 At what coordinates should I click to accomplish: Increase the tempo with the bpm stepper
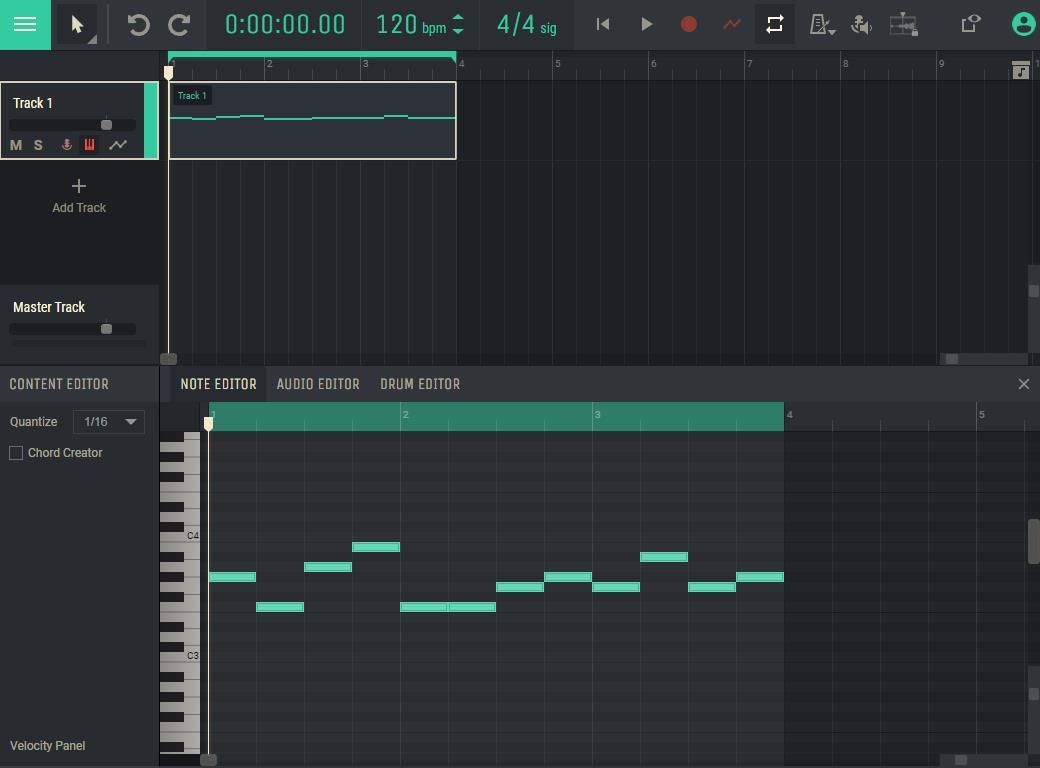click(458, 18)
